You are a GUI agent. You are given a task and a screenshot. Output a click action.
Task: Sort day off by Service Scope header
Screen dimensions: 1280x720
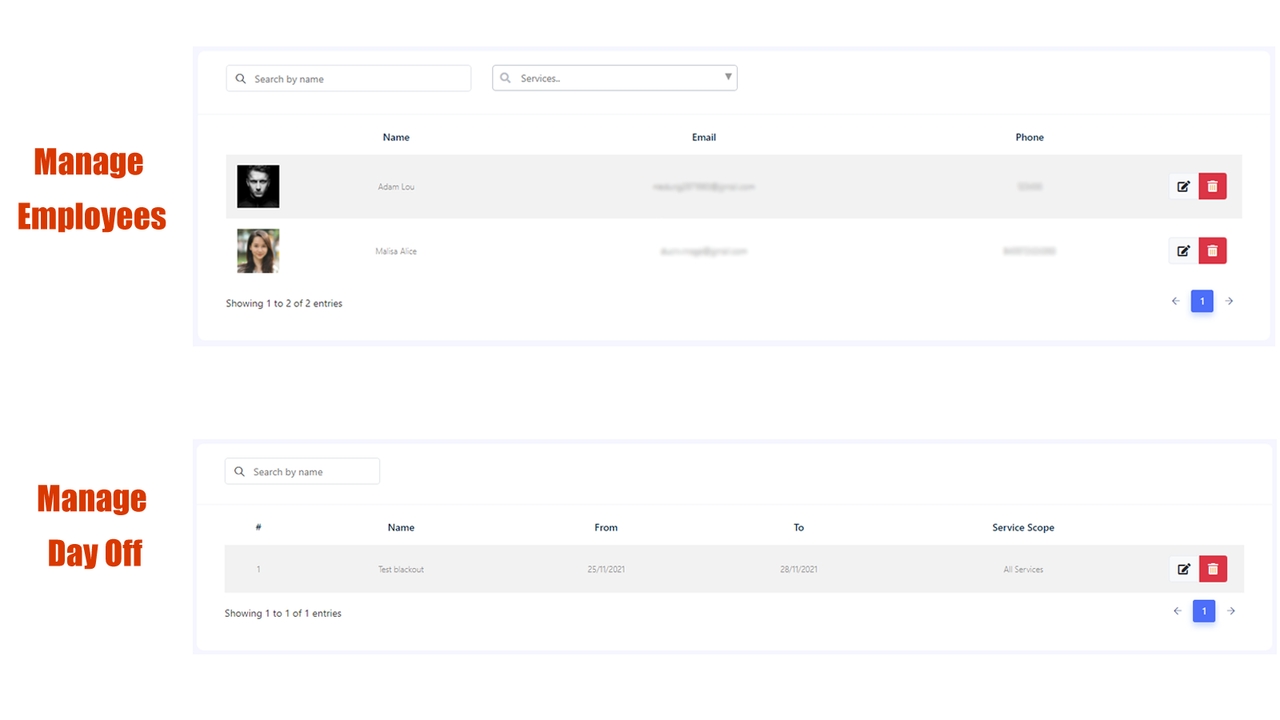(1023, 527)
